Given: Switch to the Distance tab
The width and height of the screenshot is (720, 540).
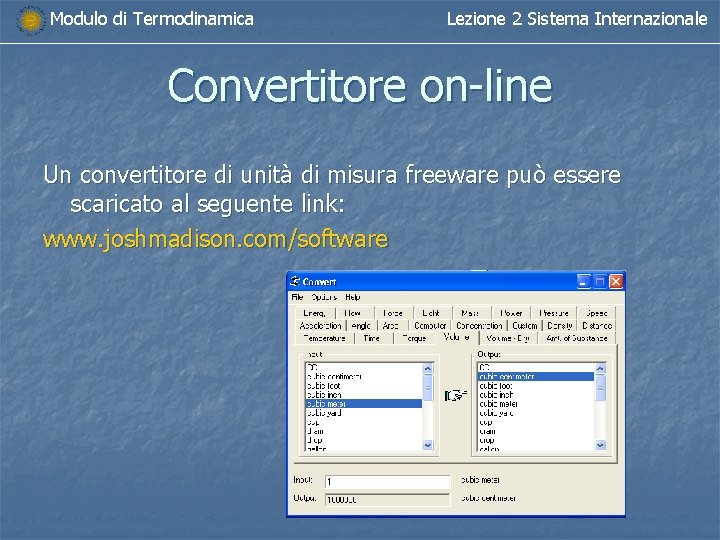Looking at the screenshot, I should pyautogui.click(x=596, y=326).
